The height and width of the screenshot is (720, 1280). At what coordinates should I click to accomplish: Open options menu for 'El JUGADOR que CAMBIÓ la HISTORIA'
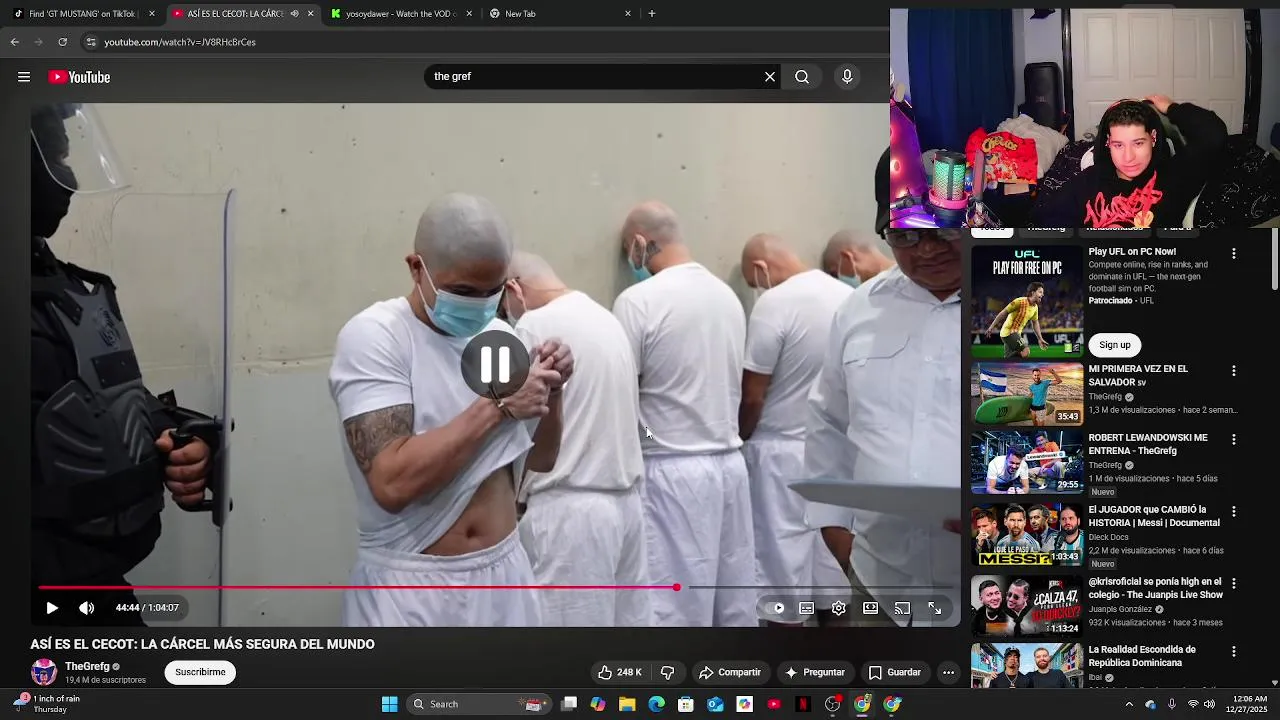[x=1234, y=512]
